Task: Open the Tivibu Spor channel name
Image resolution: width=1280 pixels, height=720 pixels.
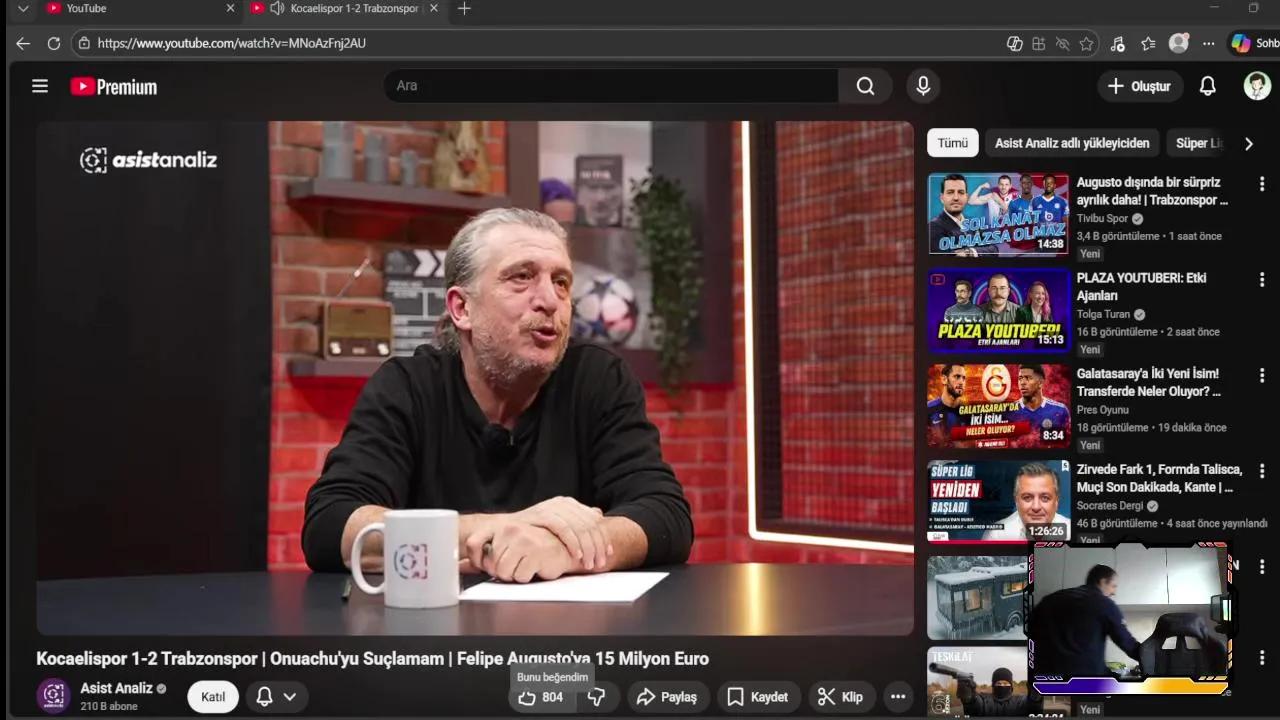Action: [x=1102, y=218]
